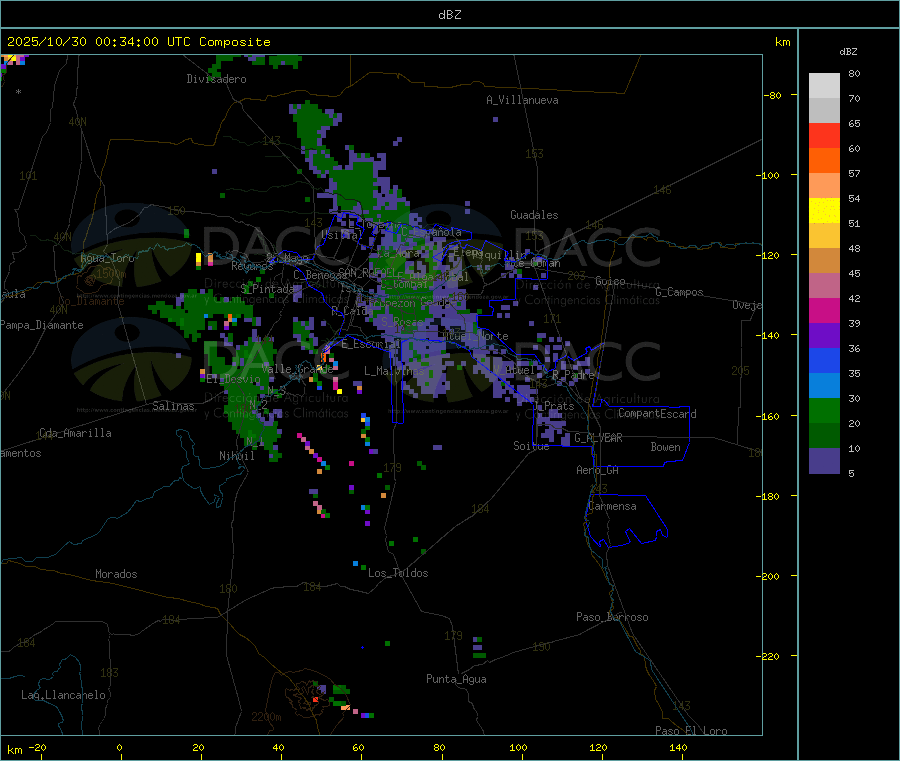
Task: Click the '-220' y-axis tick label
Action: click(x=770, y=657)
